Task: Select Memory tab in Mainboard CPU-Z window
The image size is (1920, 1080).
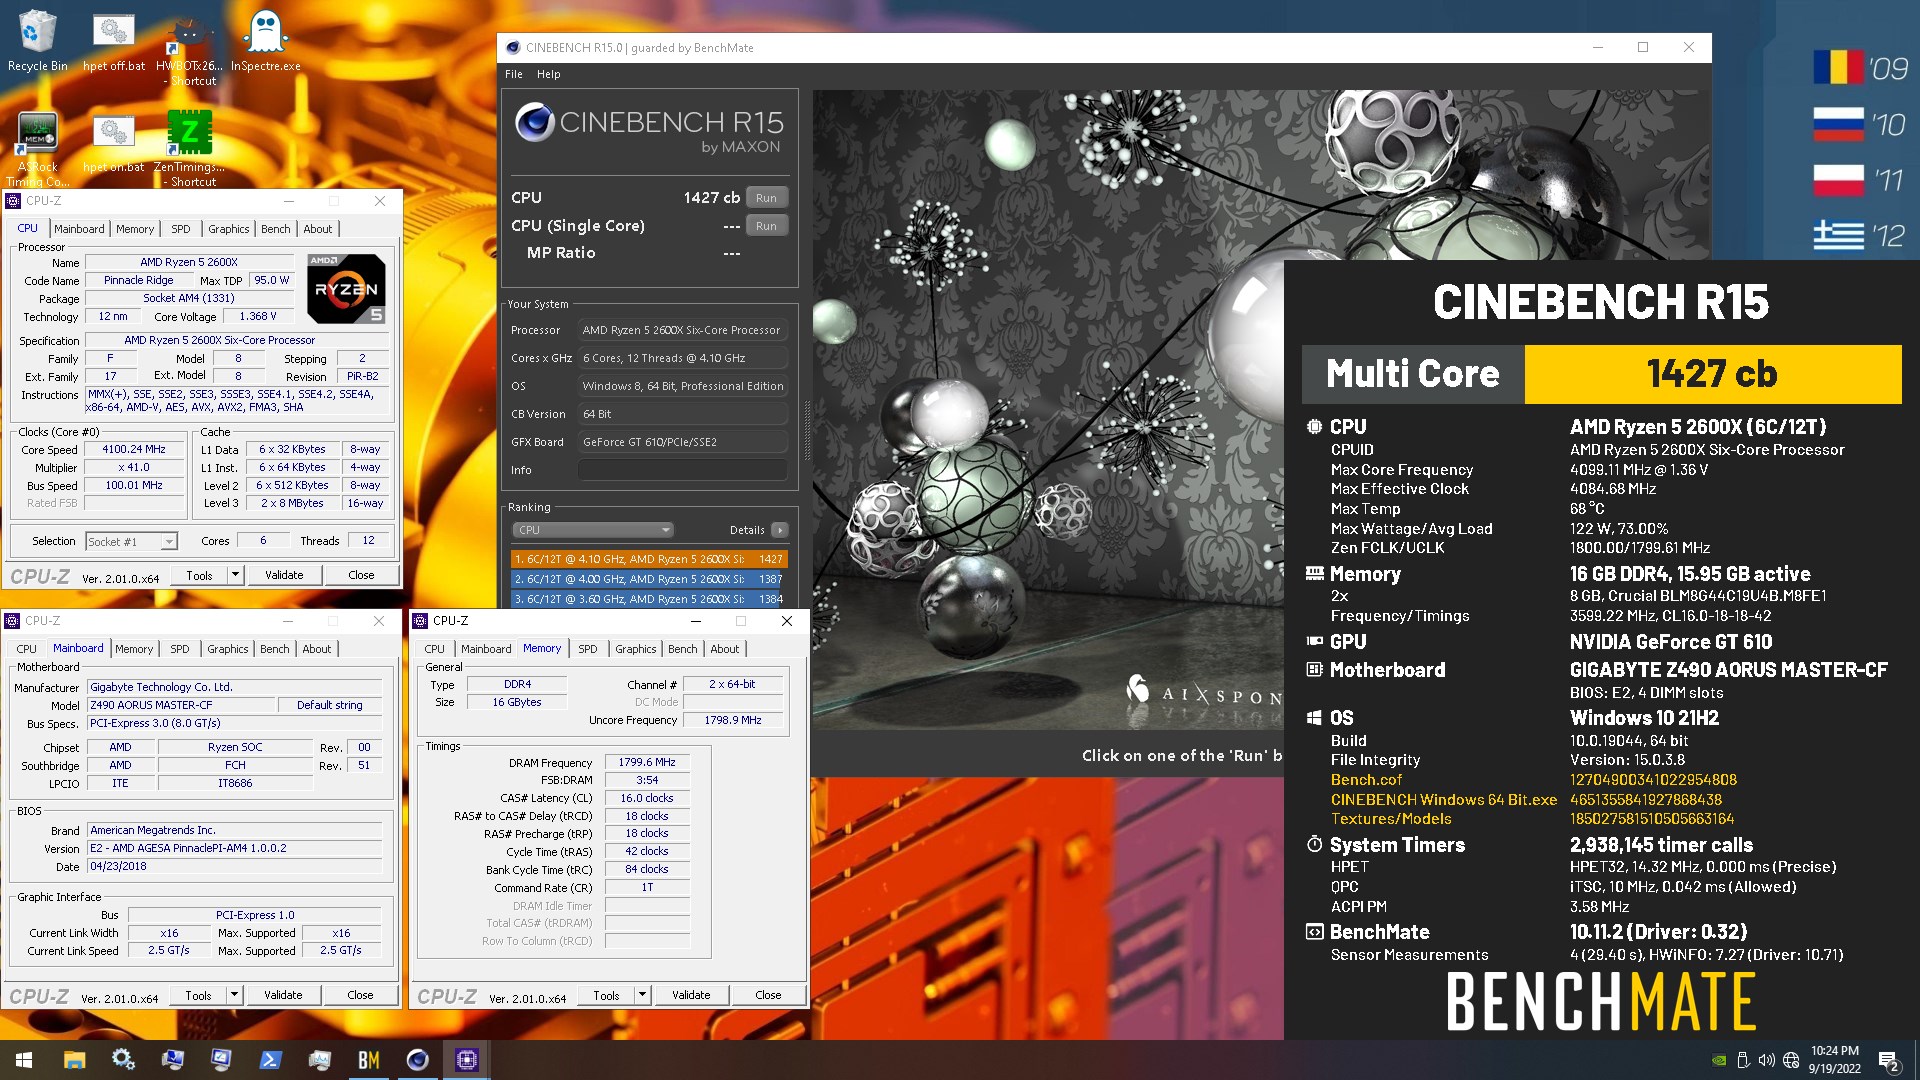Action: point(134,649)
